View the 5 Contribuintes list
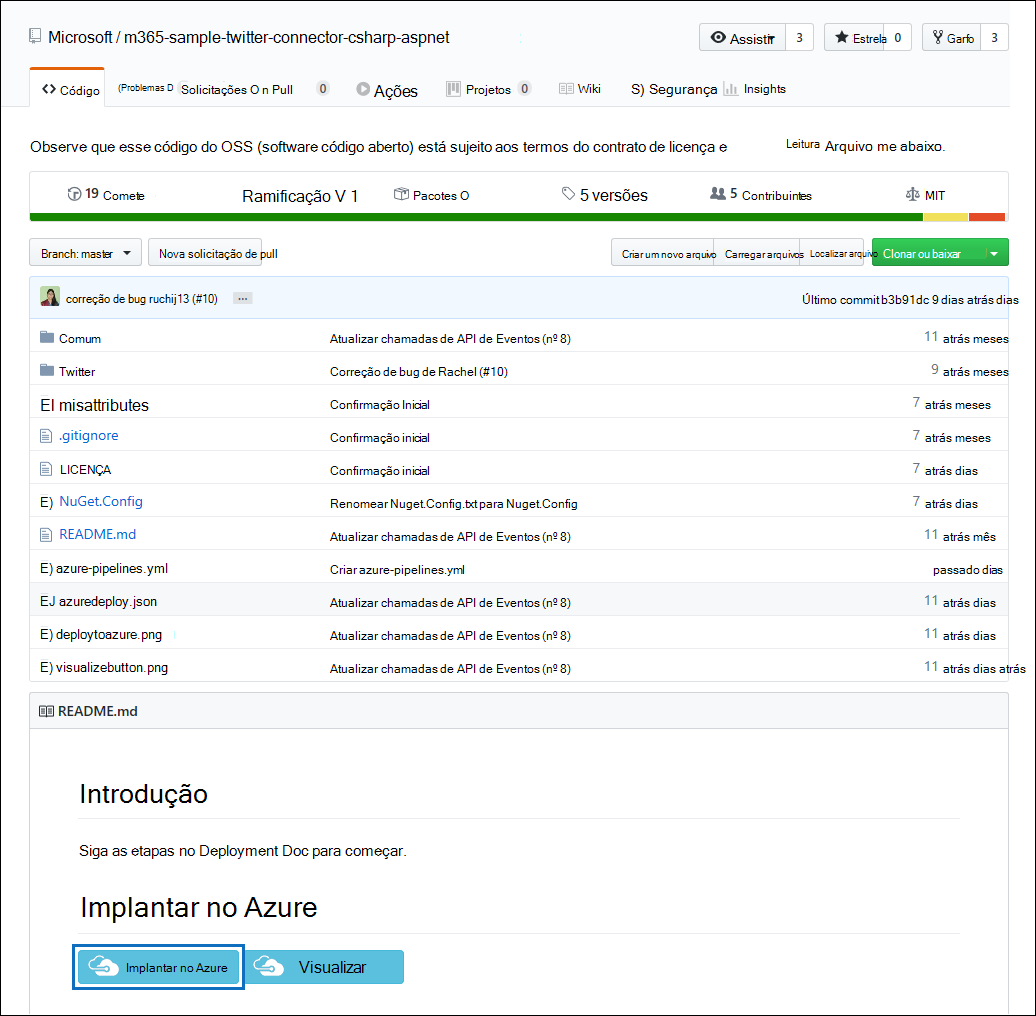1036x1016 pixels. pos(760,194)
